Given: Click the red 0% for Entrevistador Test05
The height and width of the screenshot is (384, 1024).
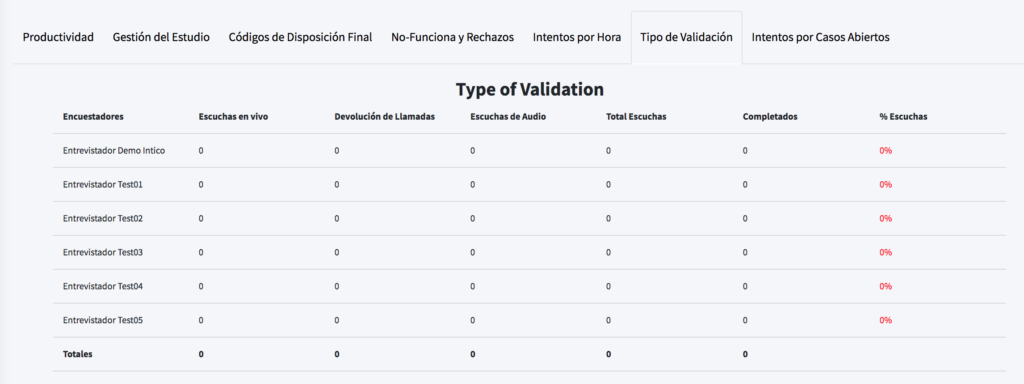Looking at the screenshot, I should coord(886,321).
